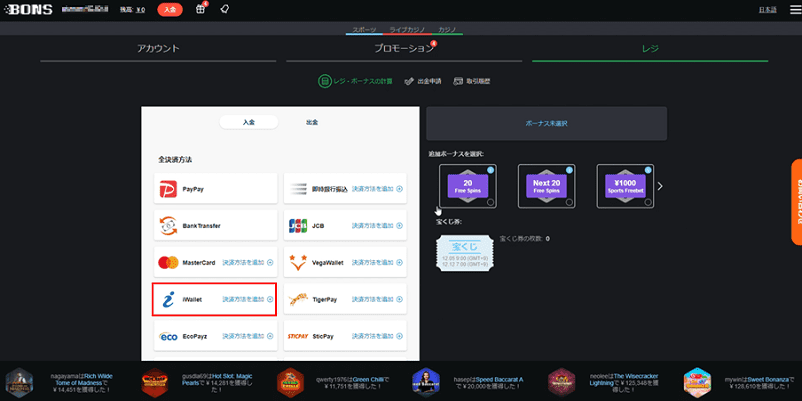Open the orange side support tab
This screenshot has width=802, height=401.
click(x=796, y=202)
